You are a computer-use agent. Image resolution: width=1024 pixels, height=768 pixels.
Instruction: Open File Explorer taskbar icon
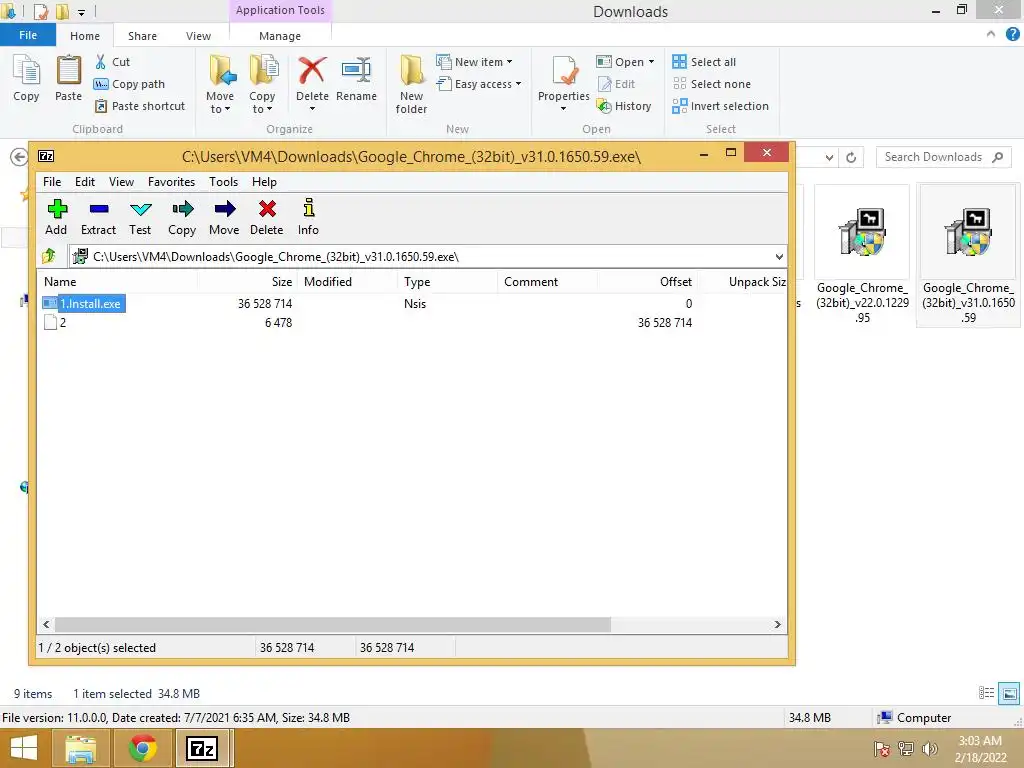pyautogui.click(x=80, y=748)
